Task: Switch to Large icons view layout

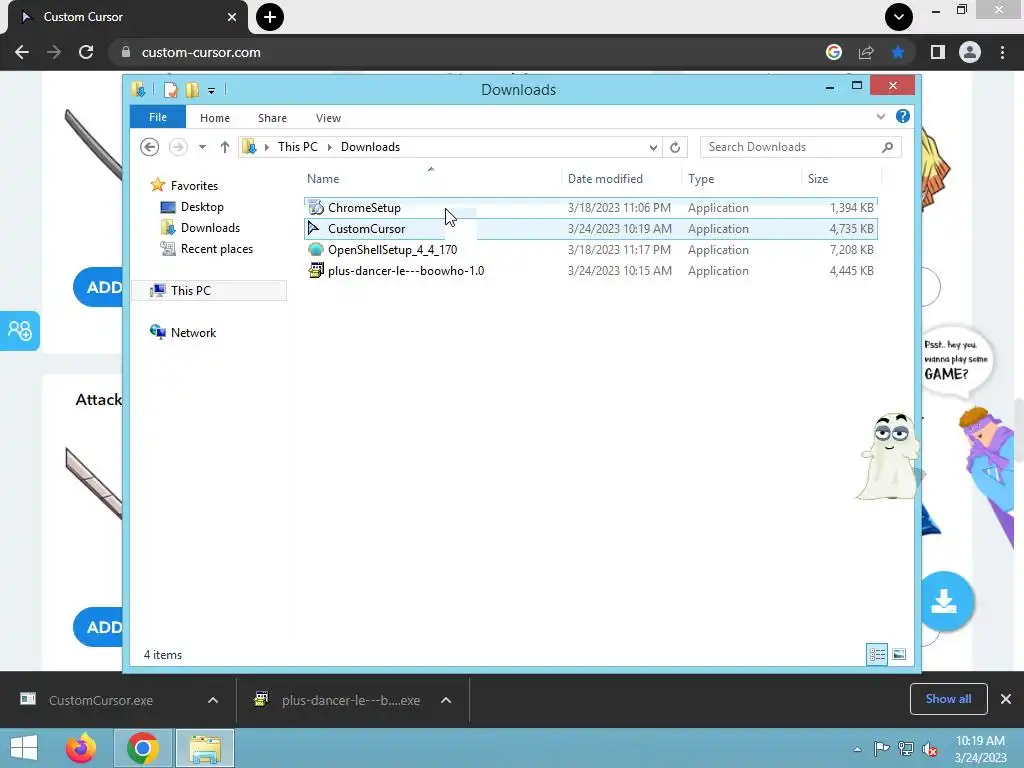Action: pyautogui.click(x=899, y=654)
